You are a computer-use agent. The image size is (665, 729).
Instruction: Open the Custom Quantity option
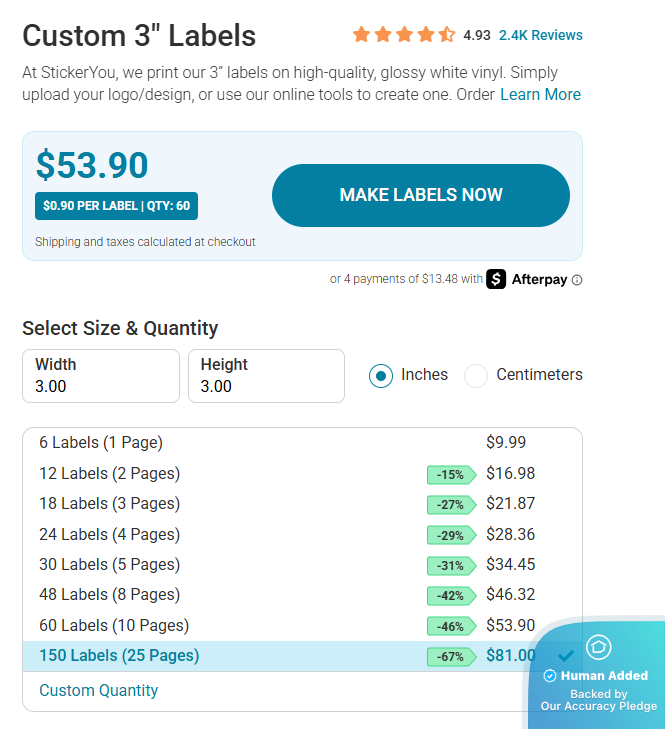pos(98,690)
